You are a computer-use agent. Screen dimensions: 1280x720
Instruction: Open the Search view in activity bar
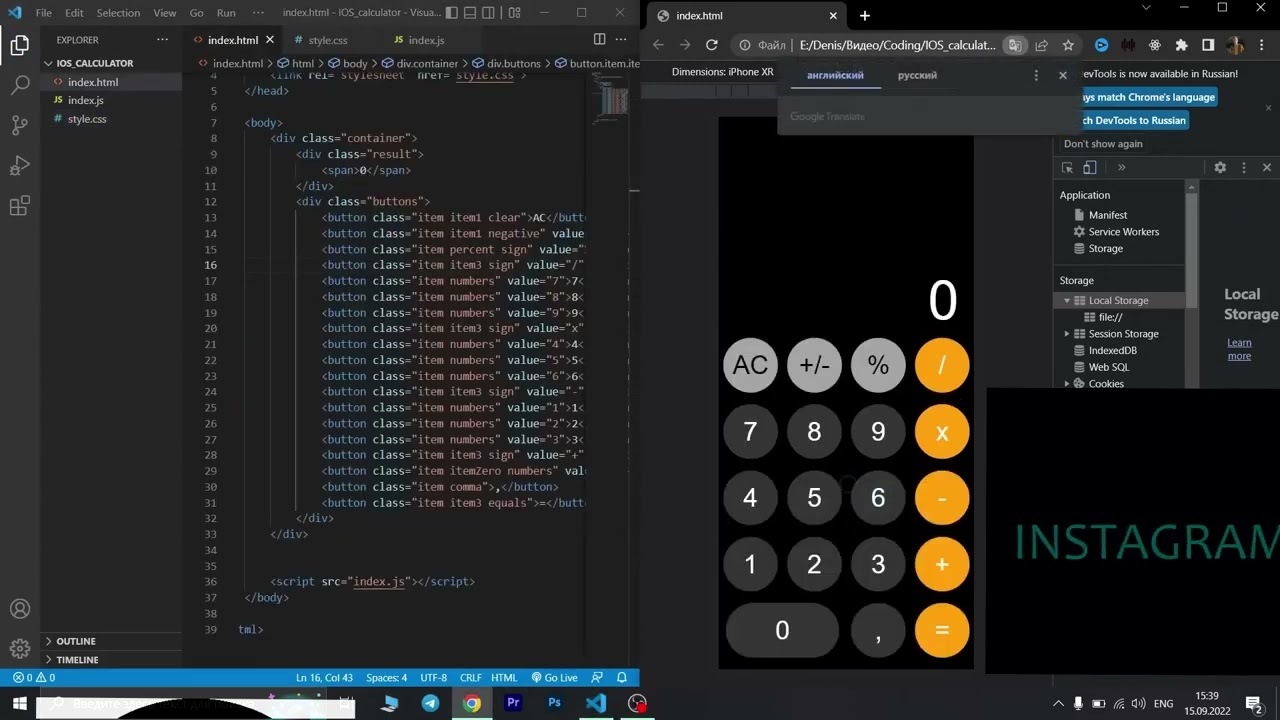[19, 85]
